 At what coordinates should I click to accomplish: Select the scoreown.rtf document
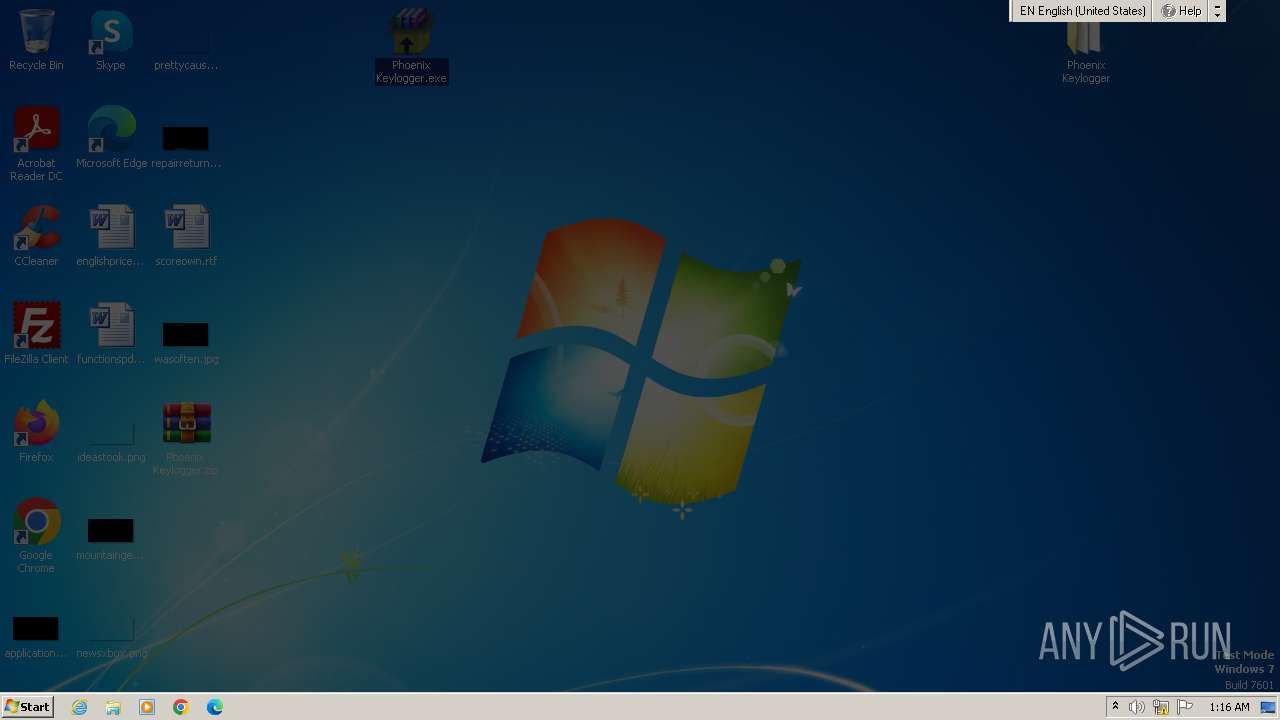point(186,236)
